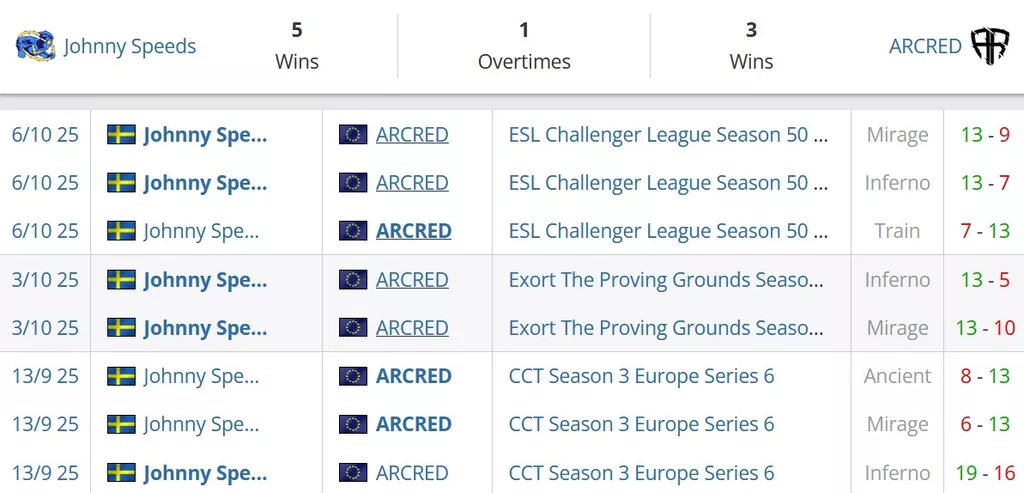Click the ARCRED logo in header
Screen dimensions: 1024x493
pyautogui.click(x=990, y=46)
